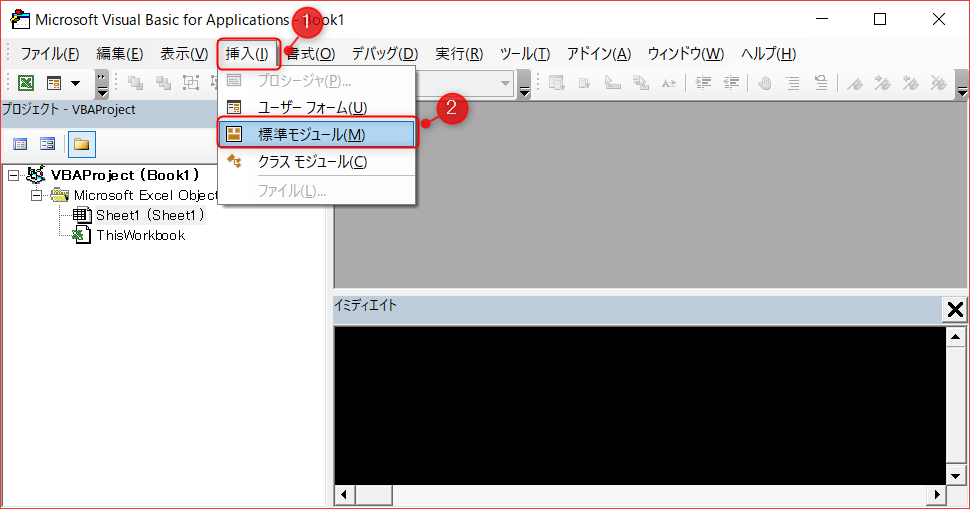
Task: Click the Immediate window horizontal scroll thumb
Action: pyautogui.click(x=373, y=495)
